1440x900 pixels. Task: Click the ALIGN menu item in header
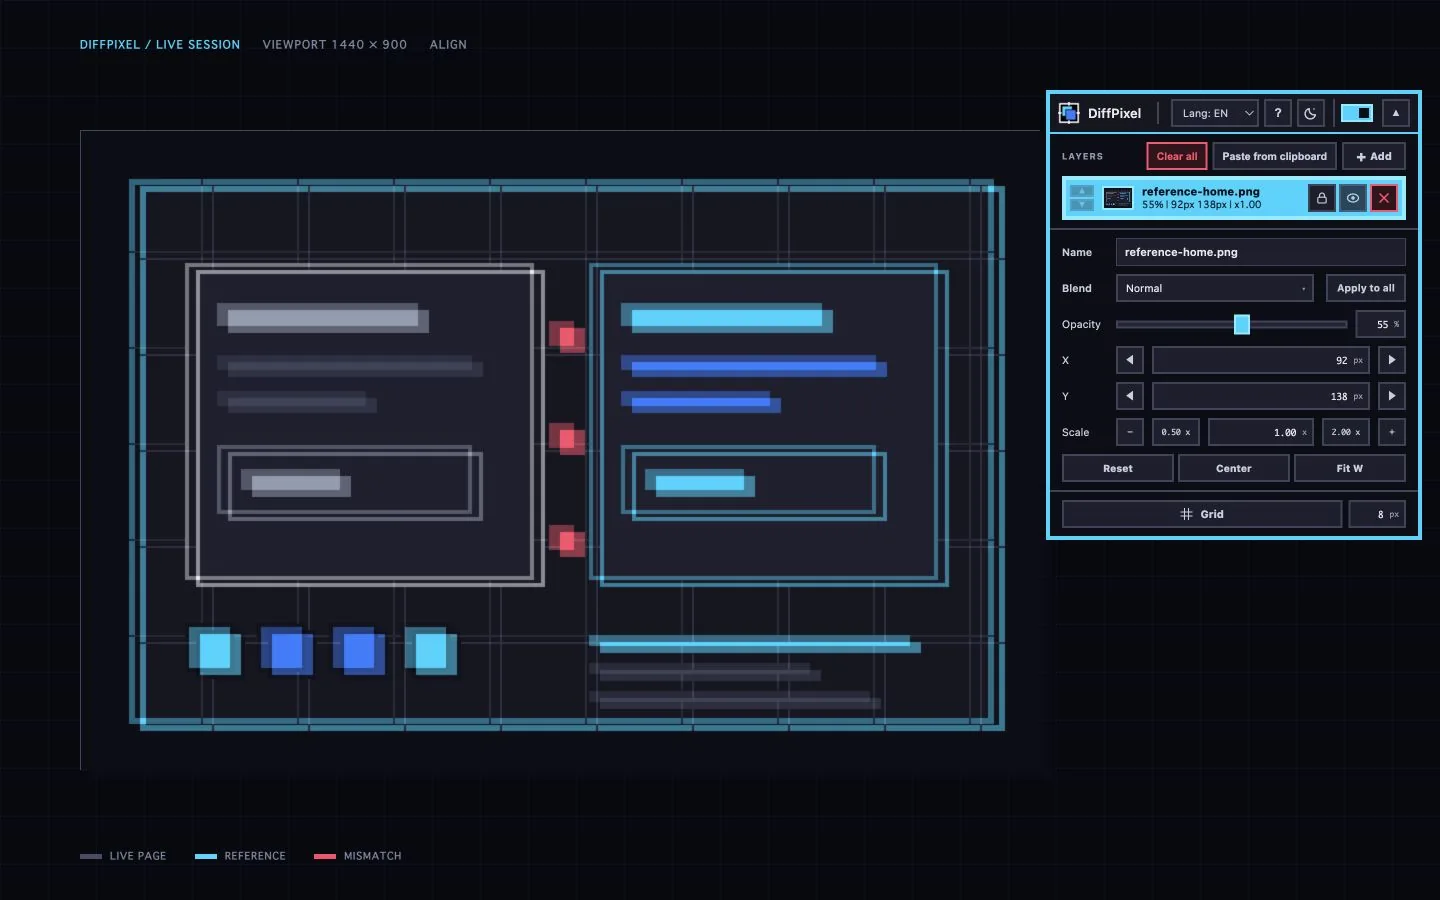(448, 45)
